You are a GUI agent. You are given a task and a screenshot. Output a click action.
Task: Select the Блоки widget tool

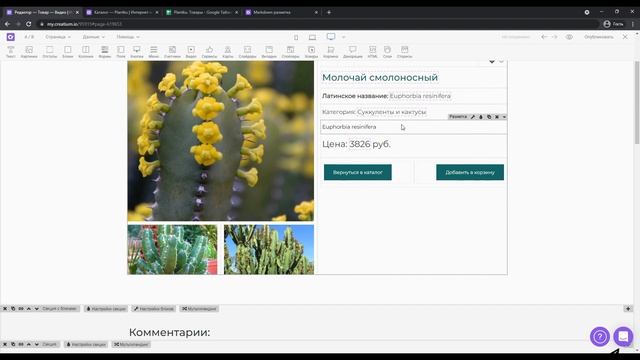coord(68,52)
